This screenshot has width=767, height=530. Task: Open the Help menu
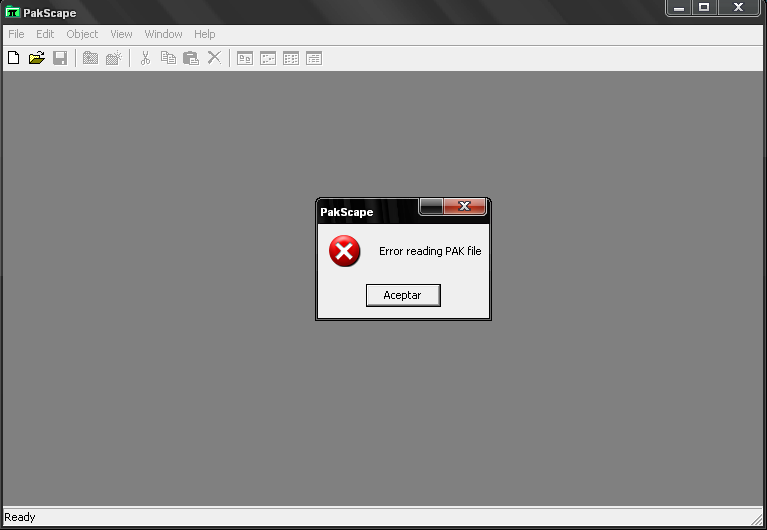click(204, 34)
